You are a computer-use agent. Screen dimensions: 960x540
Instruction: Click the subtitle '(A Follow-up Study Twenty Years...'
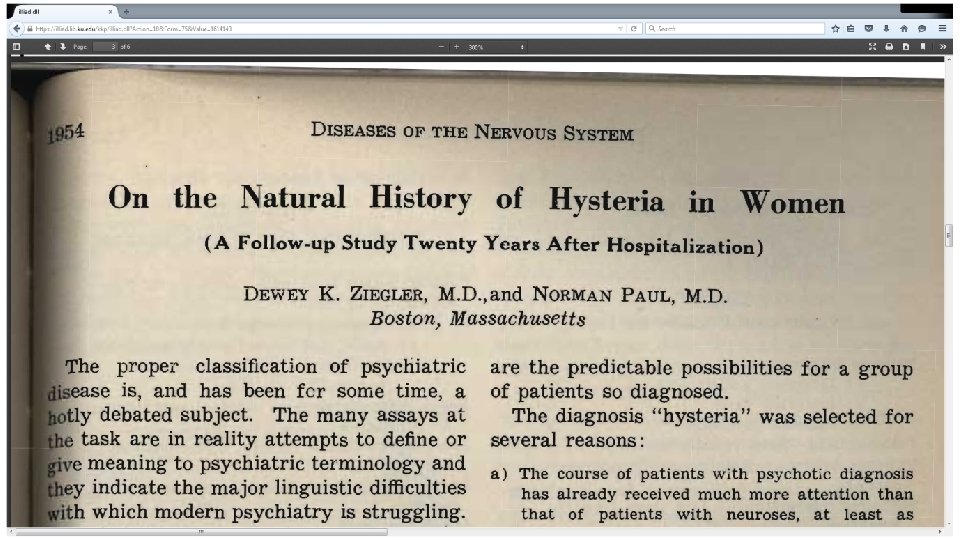tap(484, 244)
